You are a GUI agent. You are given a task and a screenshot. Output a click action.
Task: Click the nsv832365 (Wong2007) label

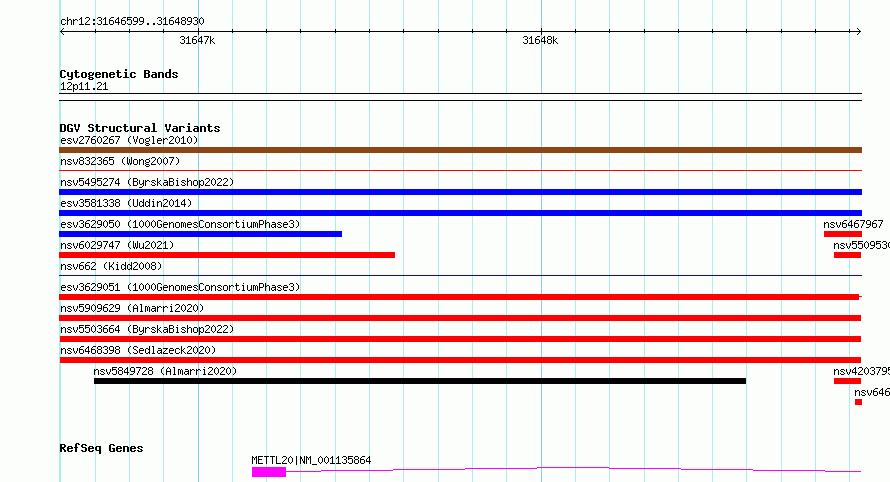pyautogui.click(x=120, y=161)
